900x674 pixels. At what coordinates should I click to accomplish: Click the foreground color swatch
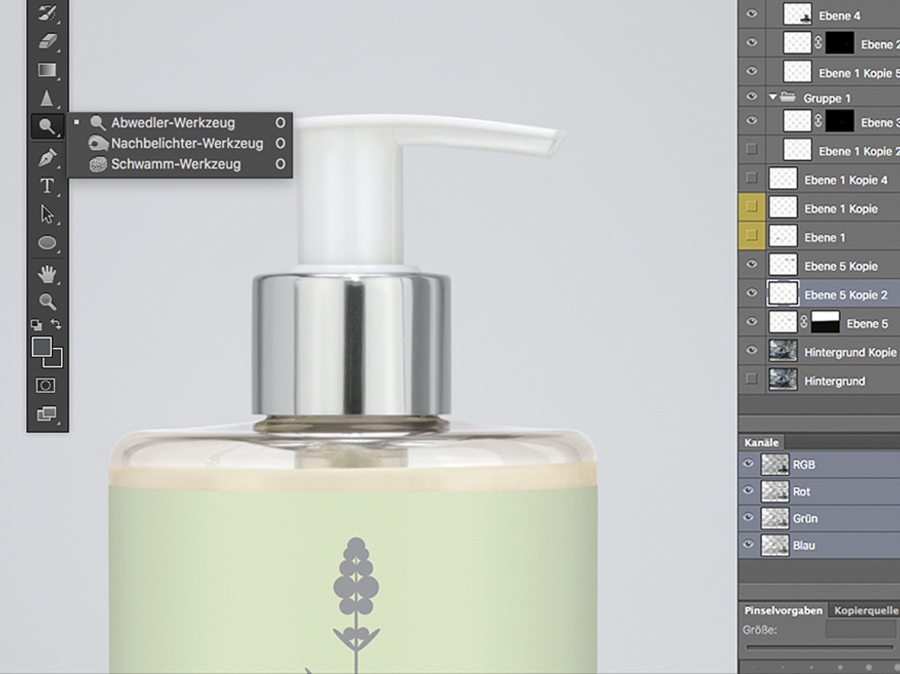(42, 347)
